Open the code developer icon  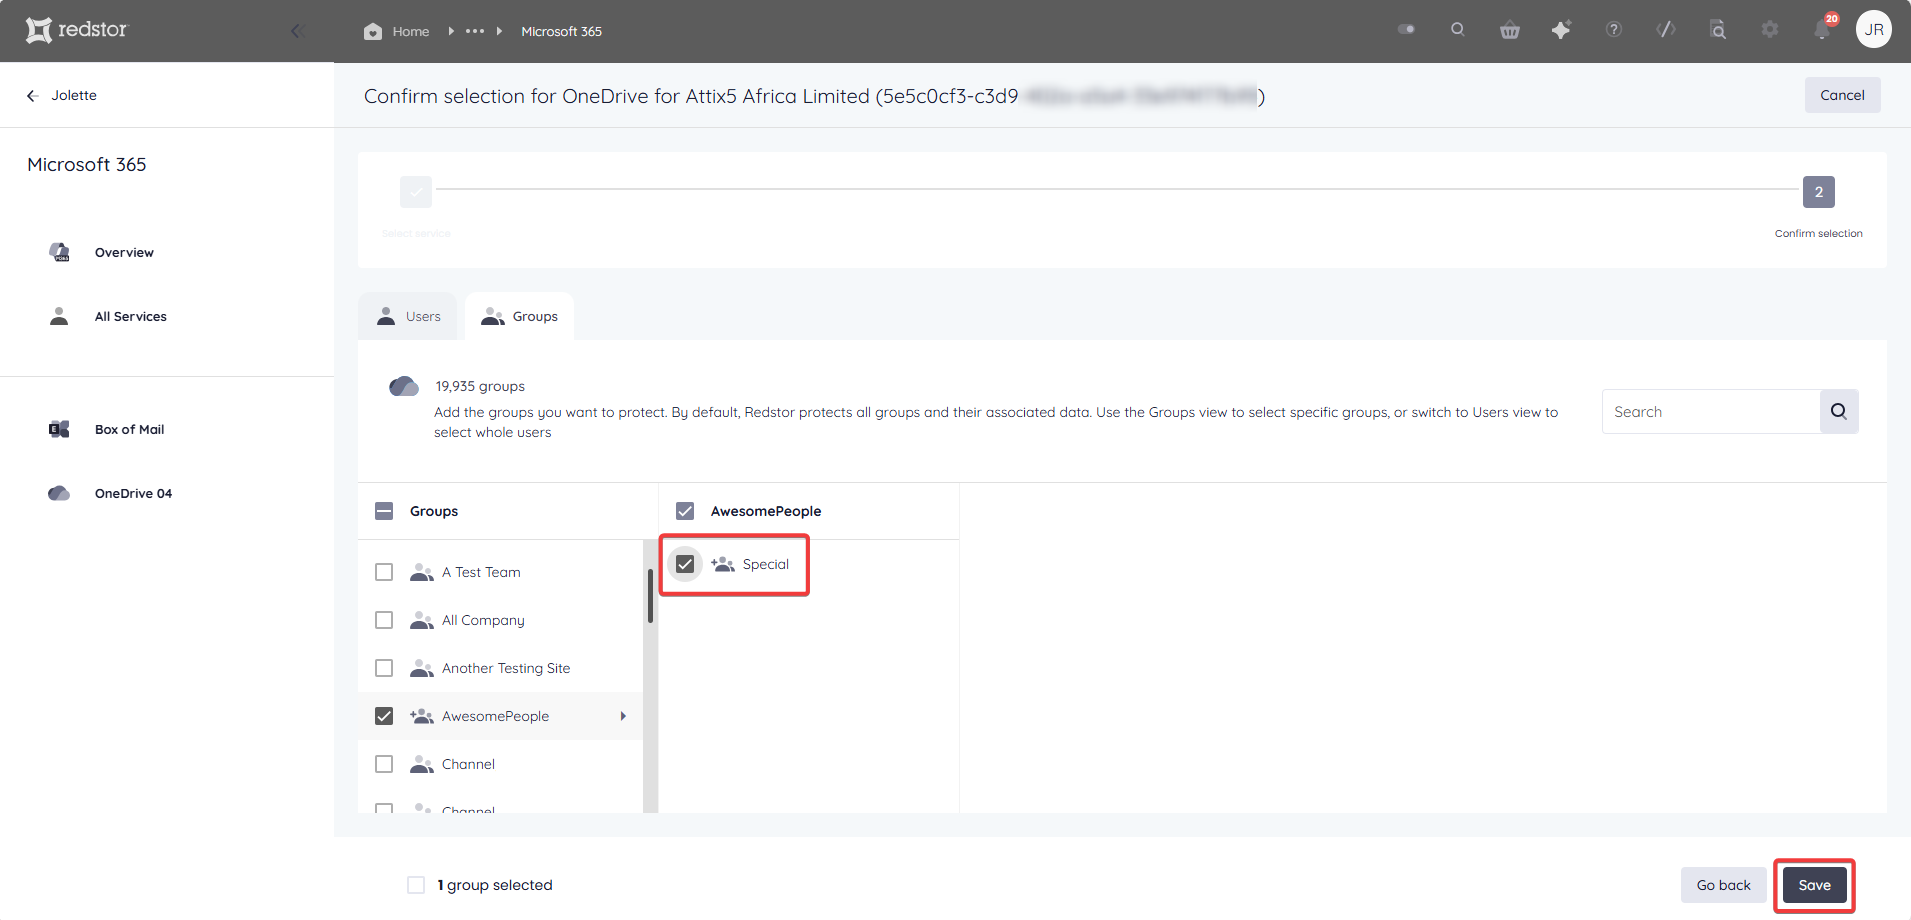(1666, 29)
